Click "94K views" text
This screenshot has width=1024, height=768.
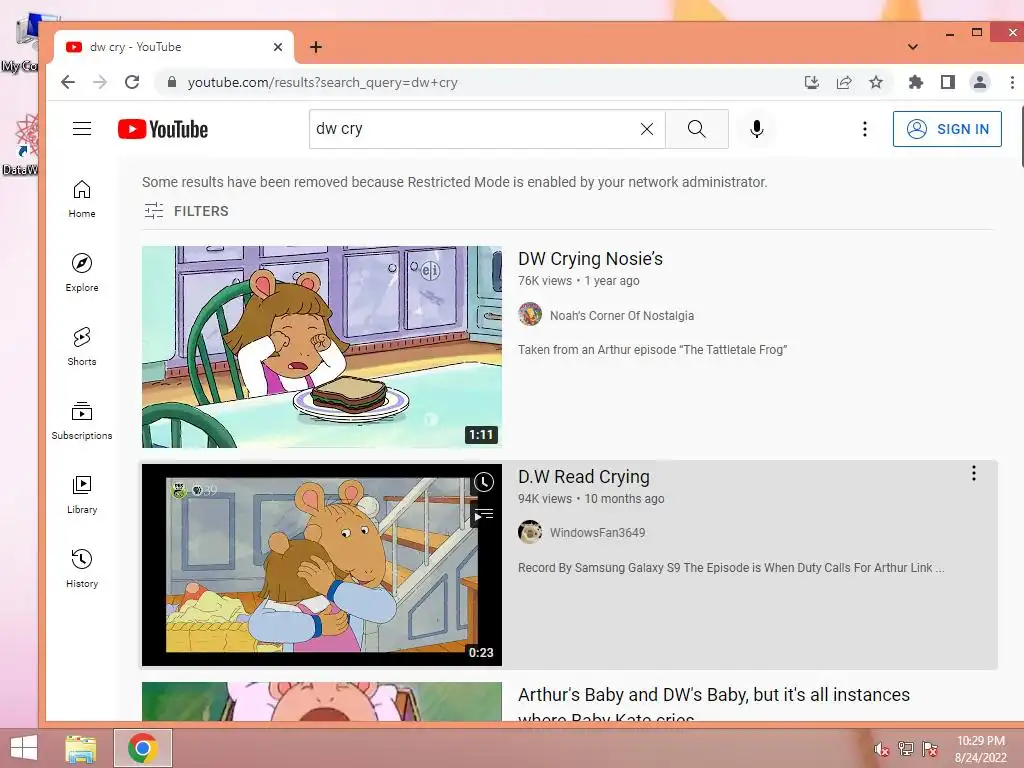[x=545, y=499]
